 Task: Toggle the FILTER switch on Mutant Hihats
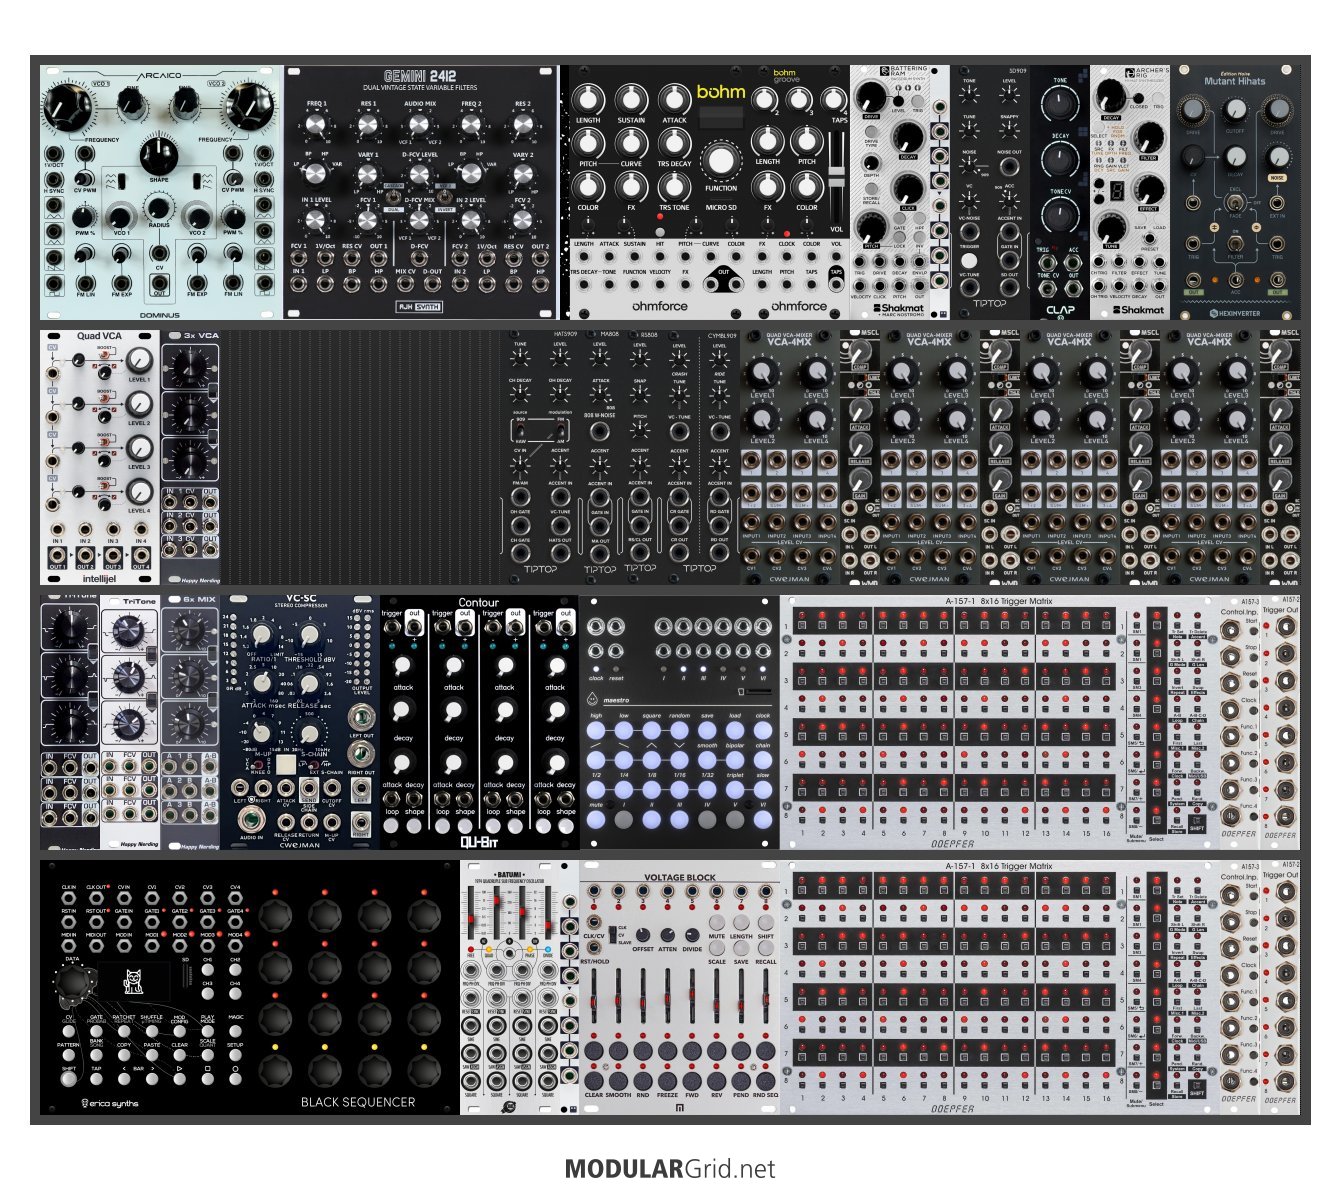[x=1235, y=243]
